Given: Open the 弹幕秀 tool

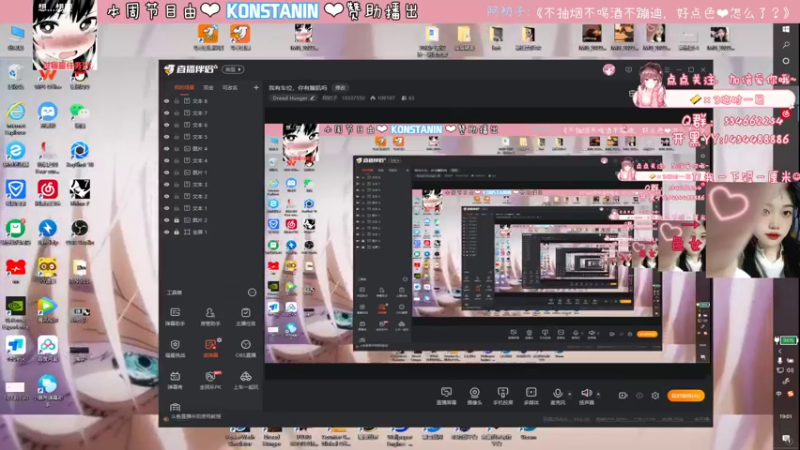Looking at the screenshot, I should click(x=175, y=380).
